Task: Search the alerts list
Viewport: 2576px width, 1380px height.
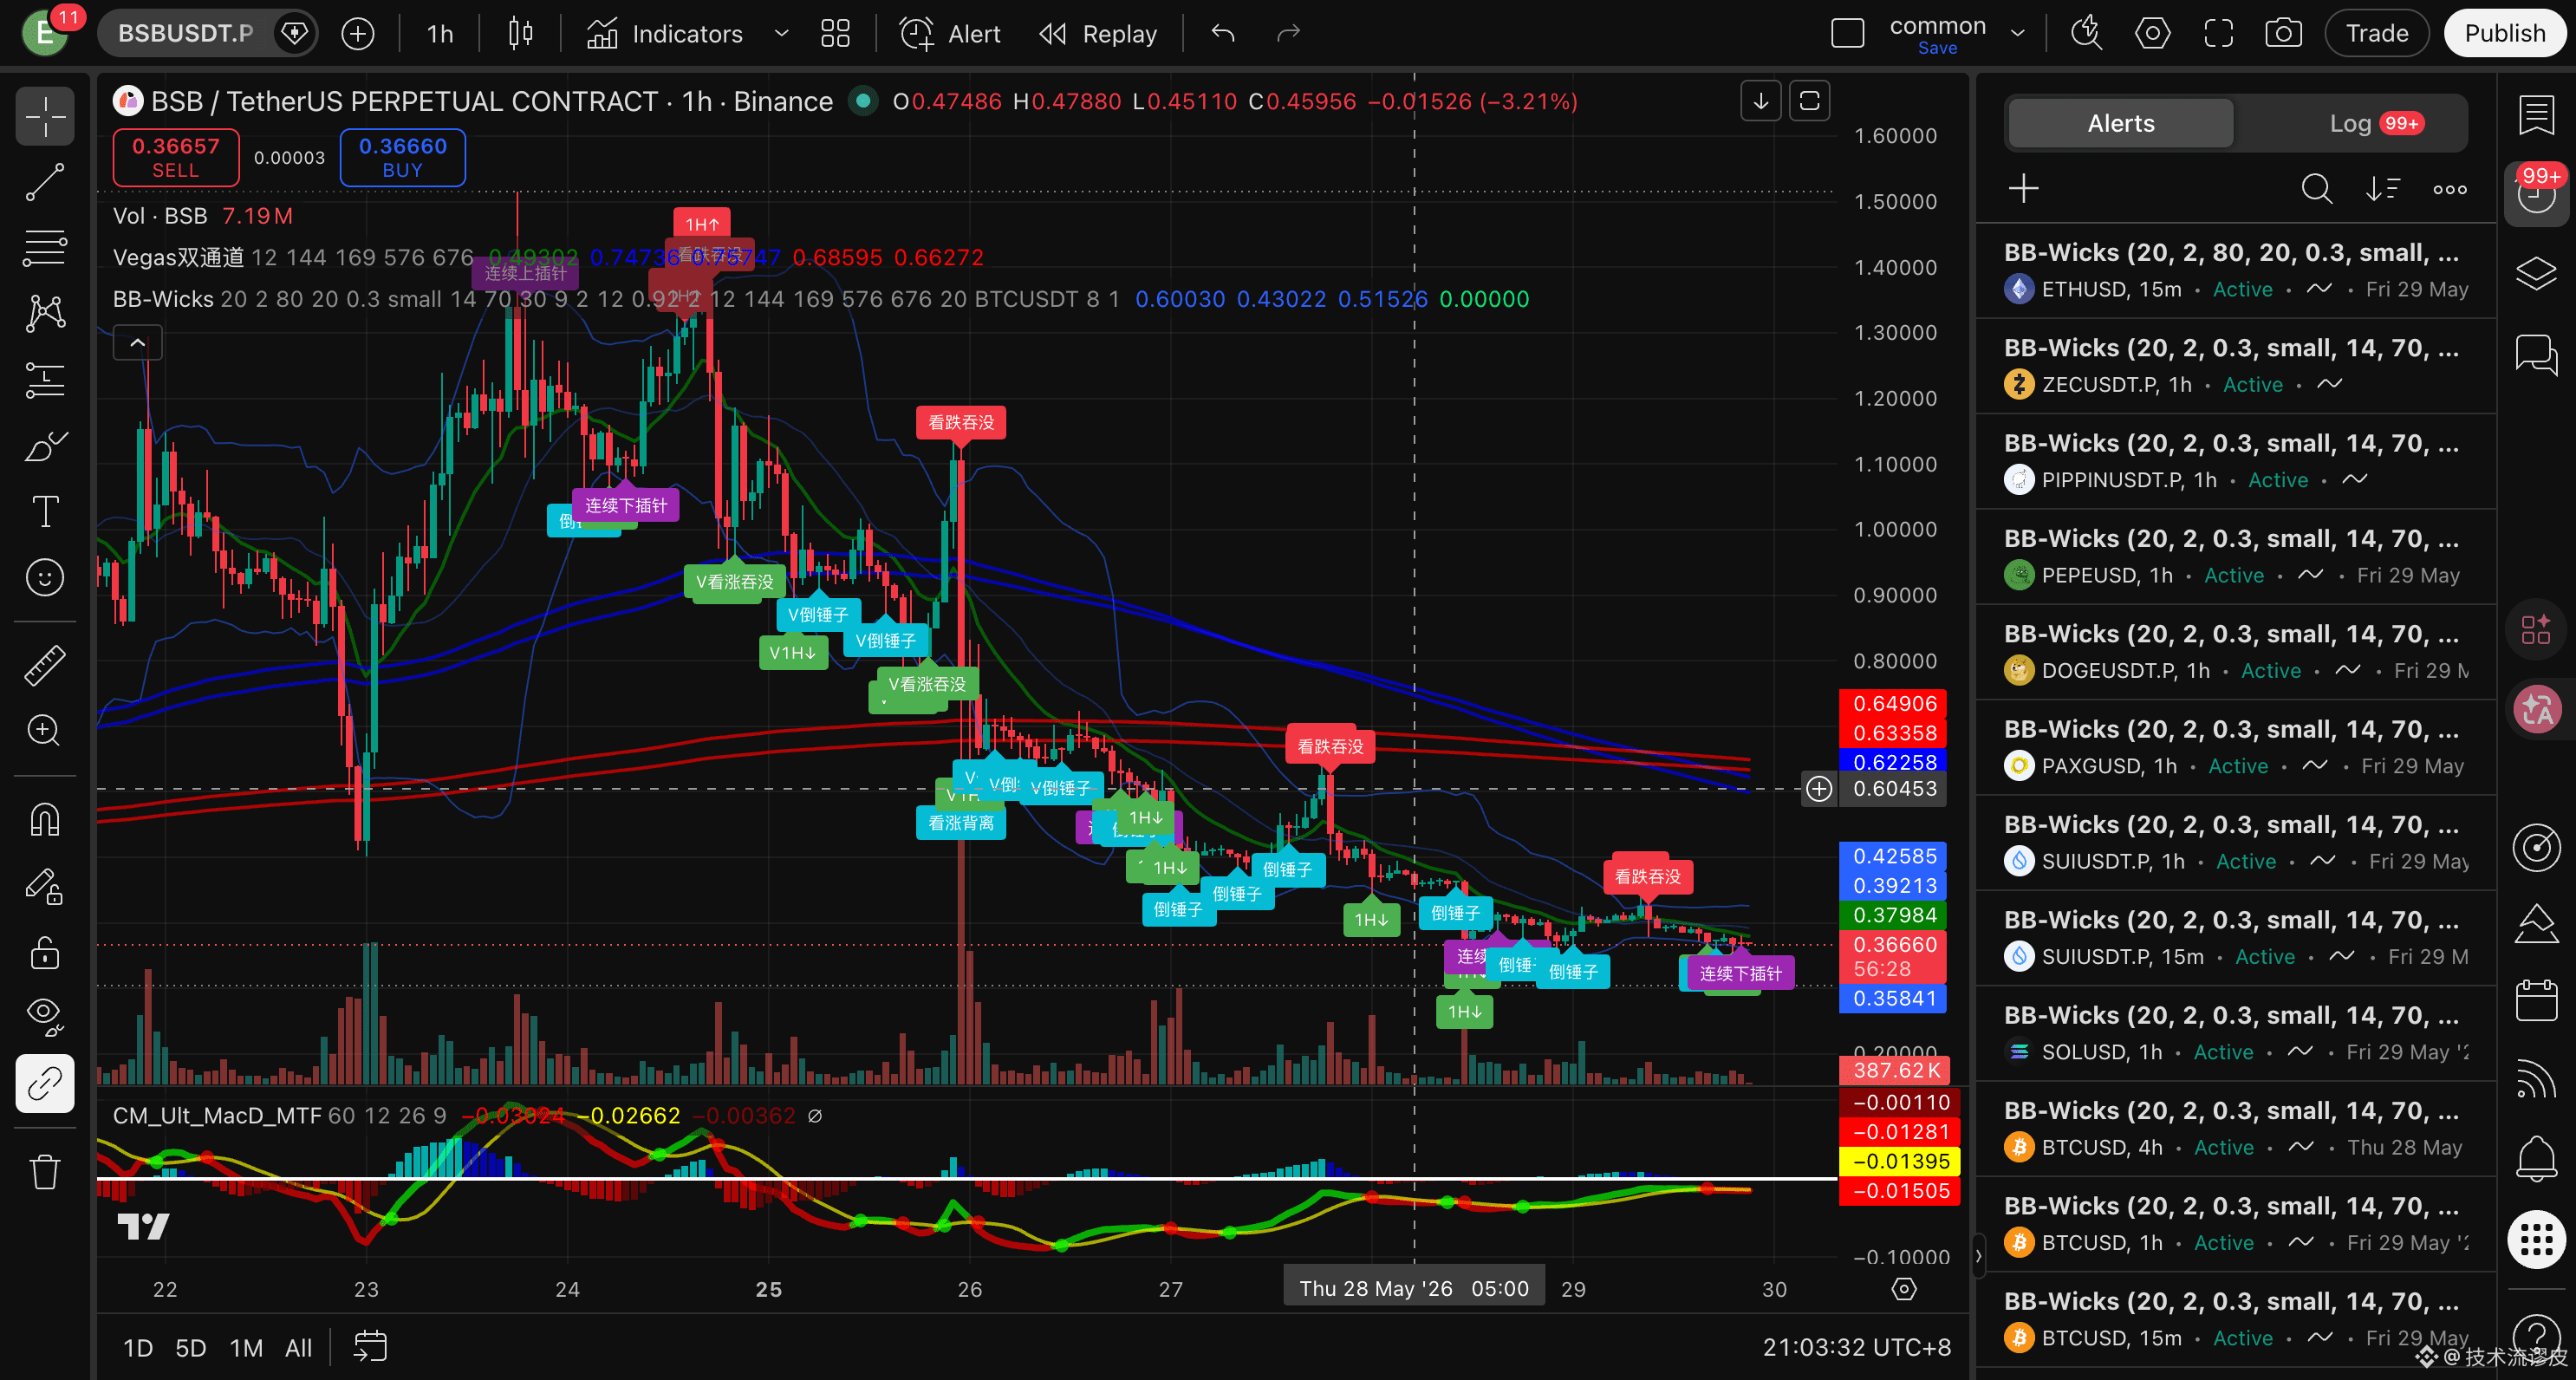Action: click(2316, 188)
